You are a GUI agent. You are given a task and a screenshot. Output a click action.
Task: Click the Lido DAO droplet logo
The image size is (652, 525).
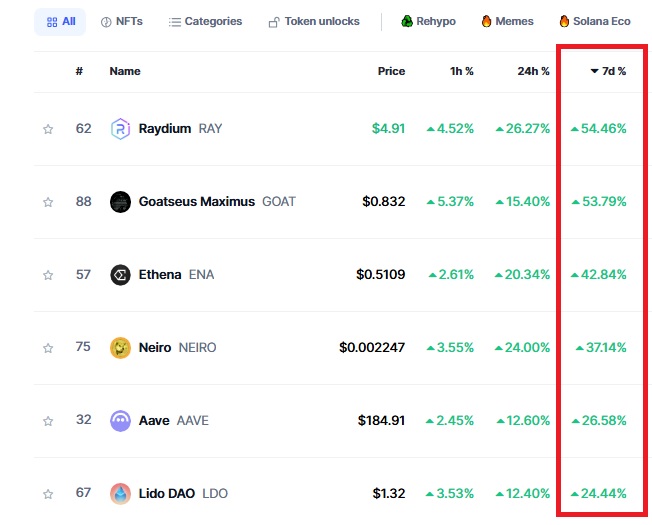[x=120, y=494]
